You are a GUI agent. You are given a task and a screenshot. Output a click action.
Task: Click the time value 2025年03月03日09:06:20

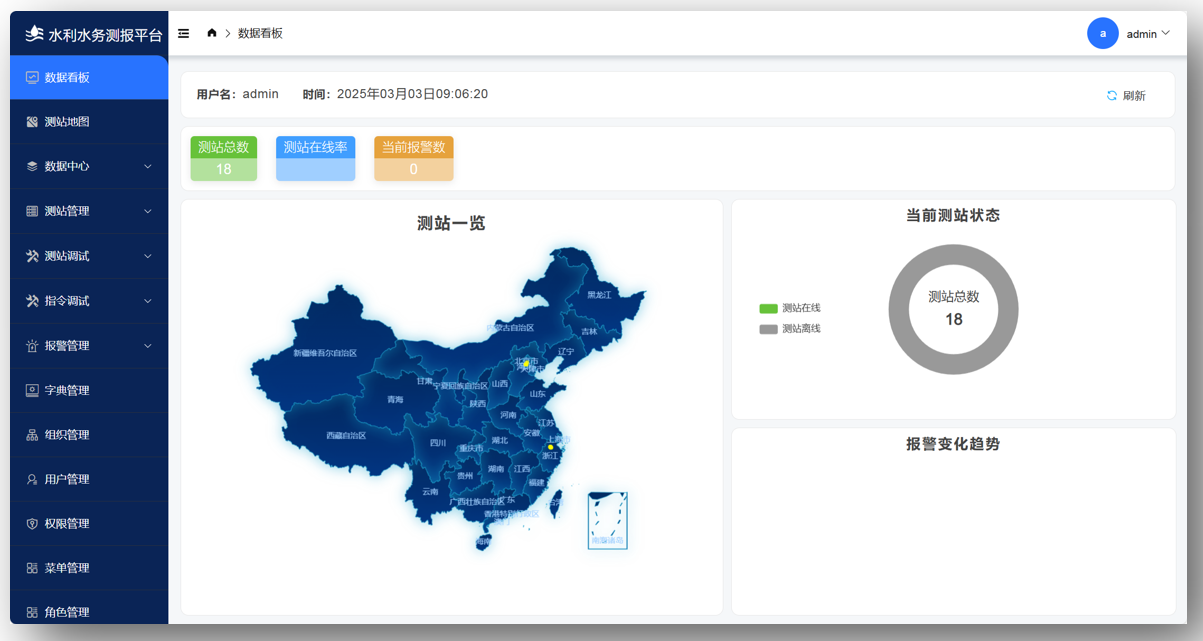click(x=412, y=94)
